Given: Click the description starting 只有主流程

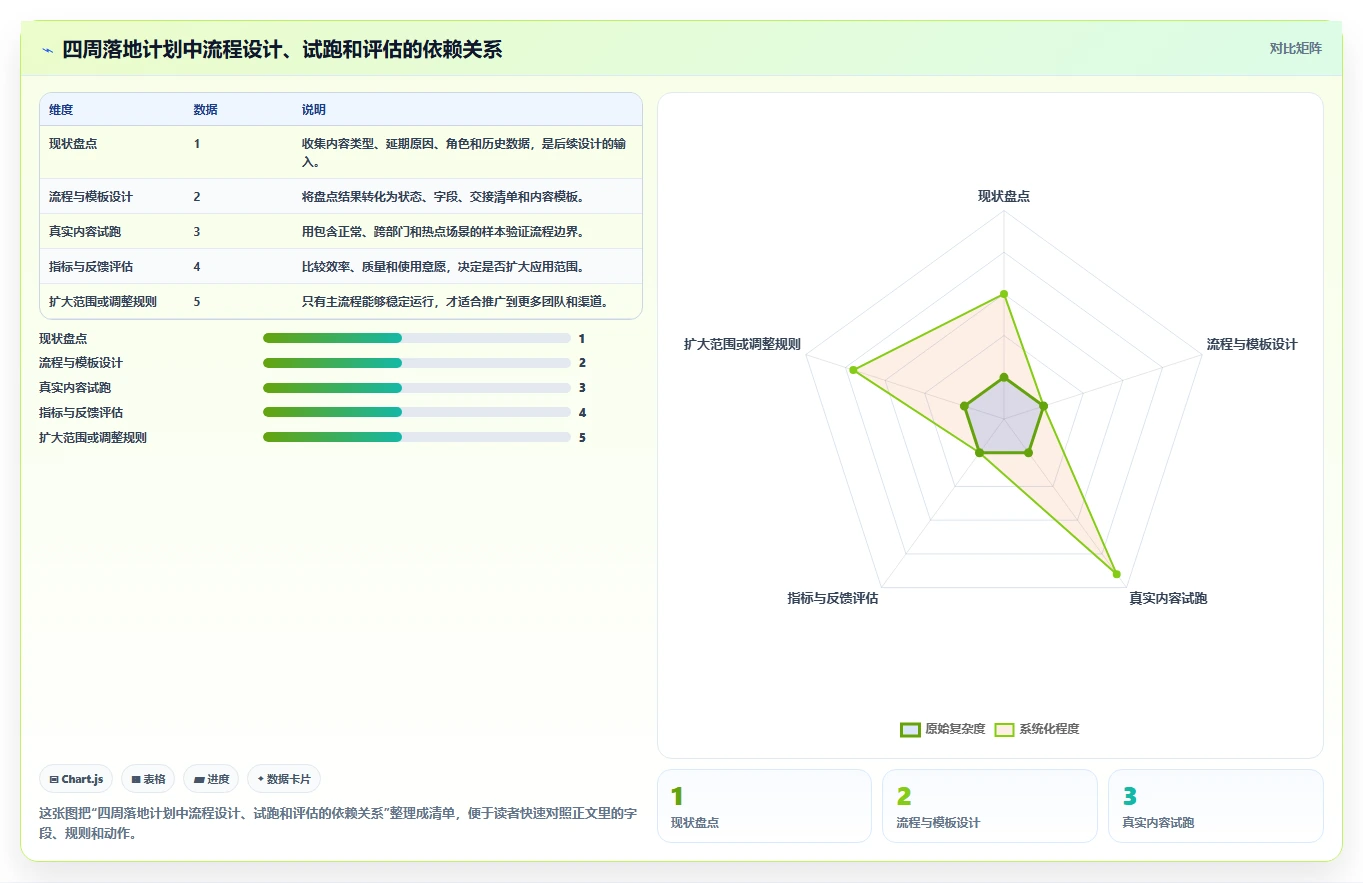Looking at the screenshot, I should tap(455, 301).
